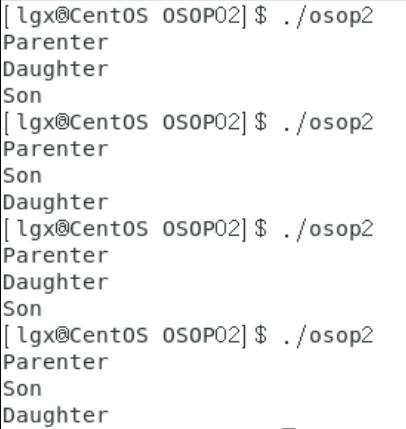Click the Son output of the first run
Image resolution: width=406 pixels, height=429 pixels.
(22, 96)
